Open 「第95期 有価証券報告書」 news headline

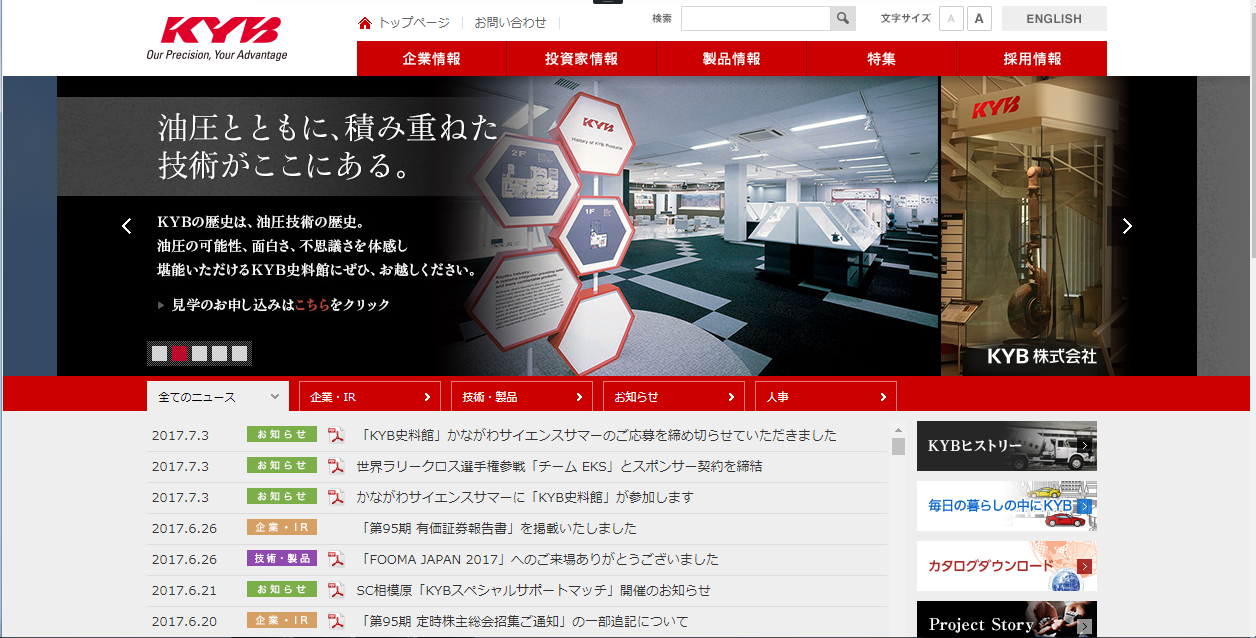[x=496, y=528]
